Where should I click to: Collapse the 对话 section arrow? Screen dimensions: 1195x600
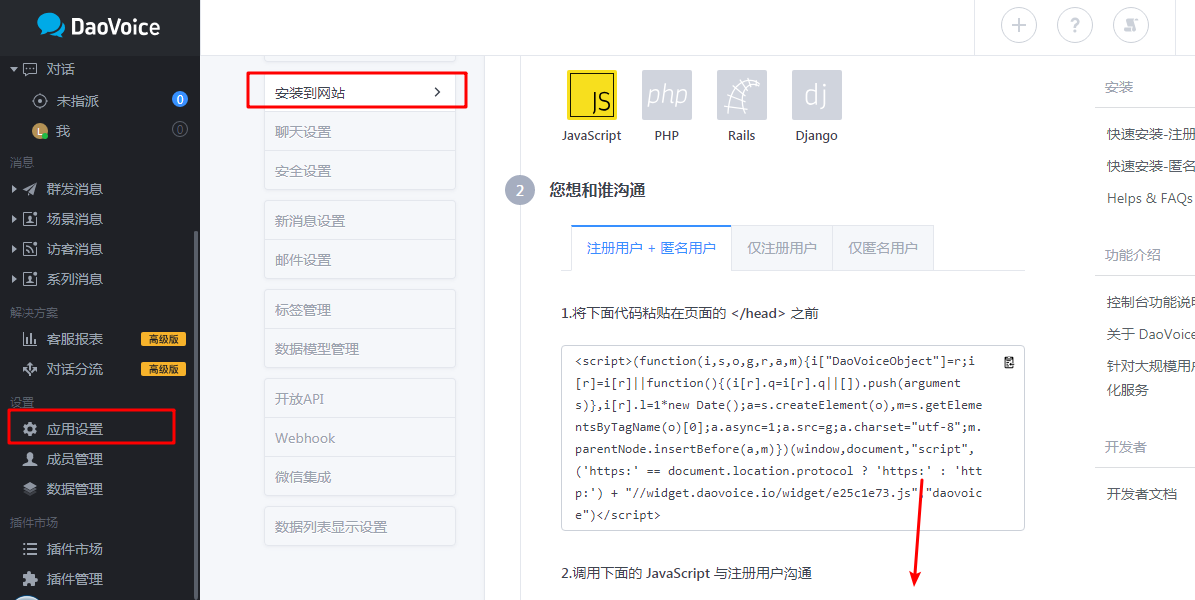(14, 69)
